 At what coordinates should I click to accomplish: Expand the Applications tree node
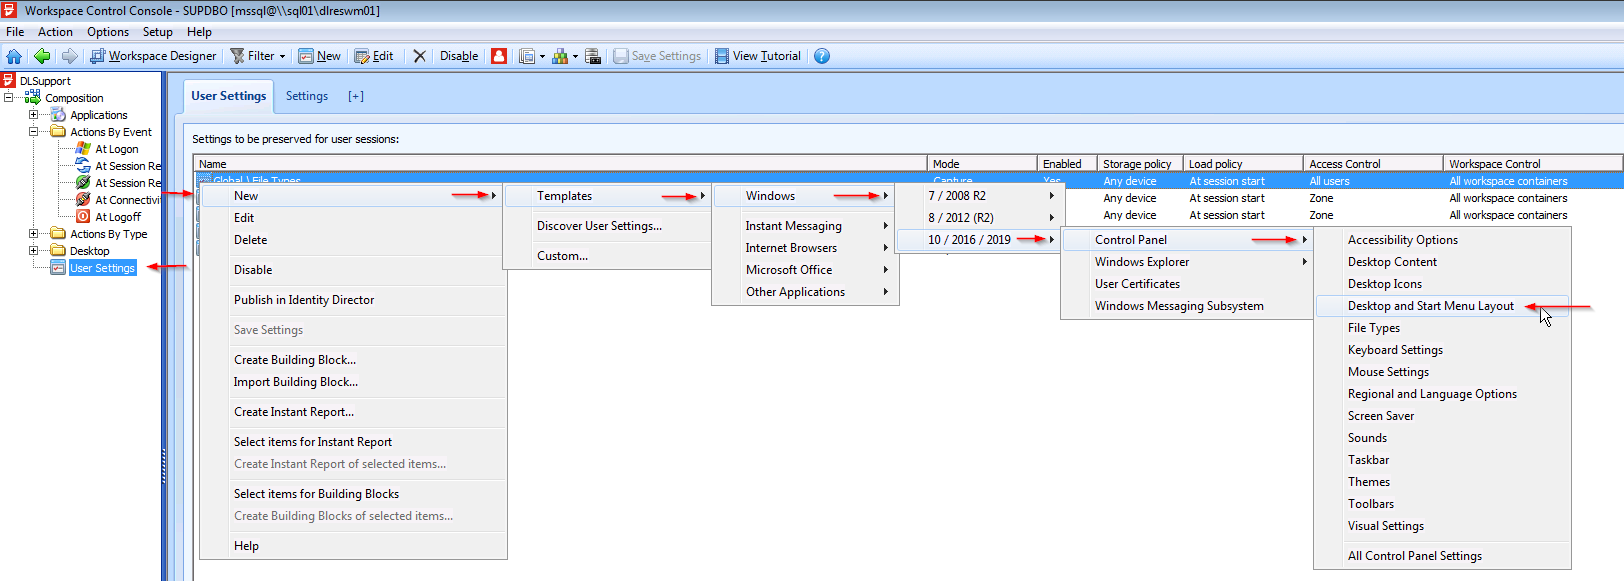click(x=33, y=115)
